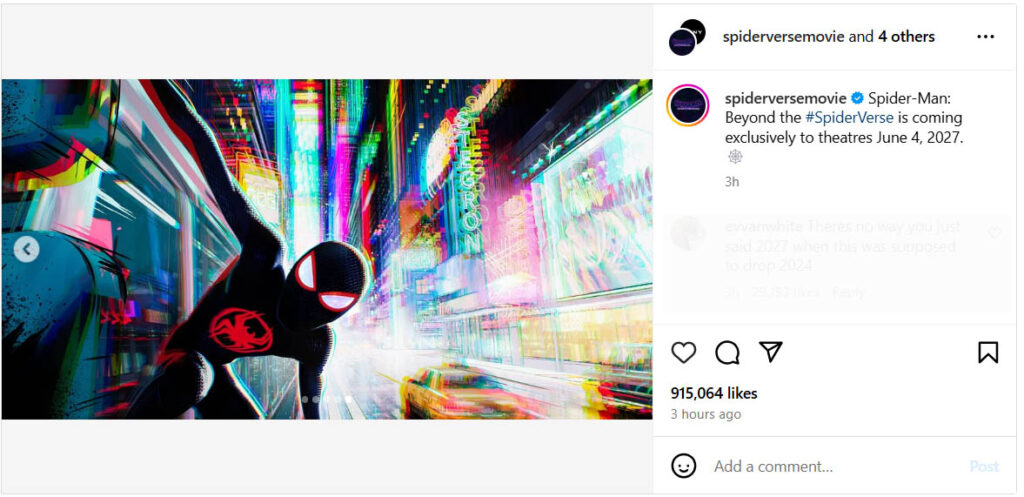Jump to first slide via carousel dot
This screenshot has height=497, width=1024.
(306, 398)
